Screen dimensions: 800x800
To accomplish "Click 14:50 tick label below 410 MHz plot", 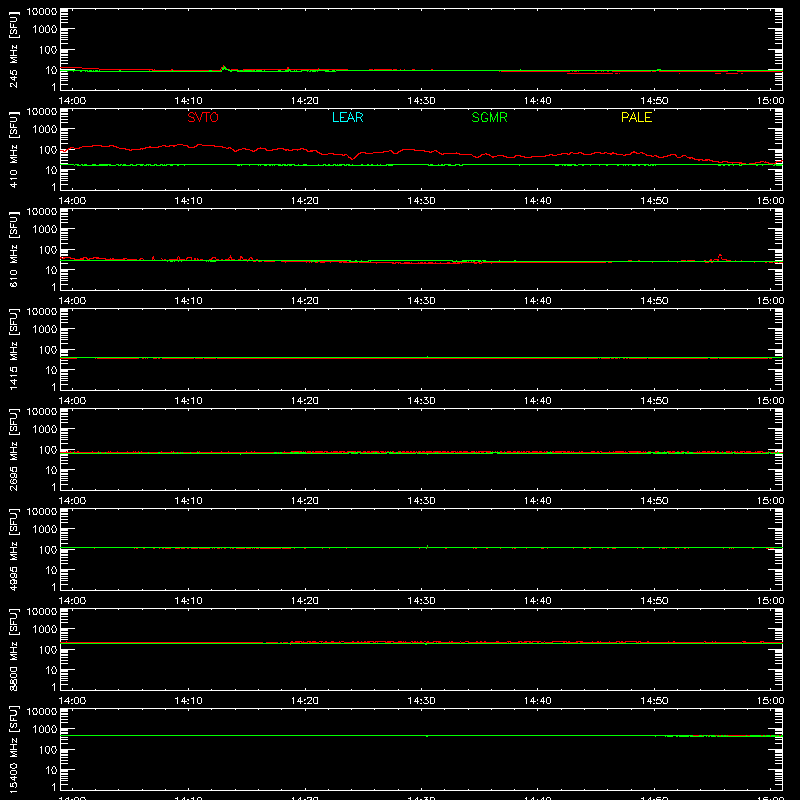I will pos(654,201).
